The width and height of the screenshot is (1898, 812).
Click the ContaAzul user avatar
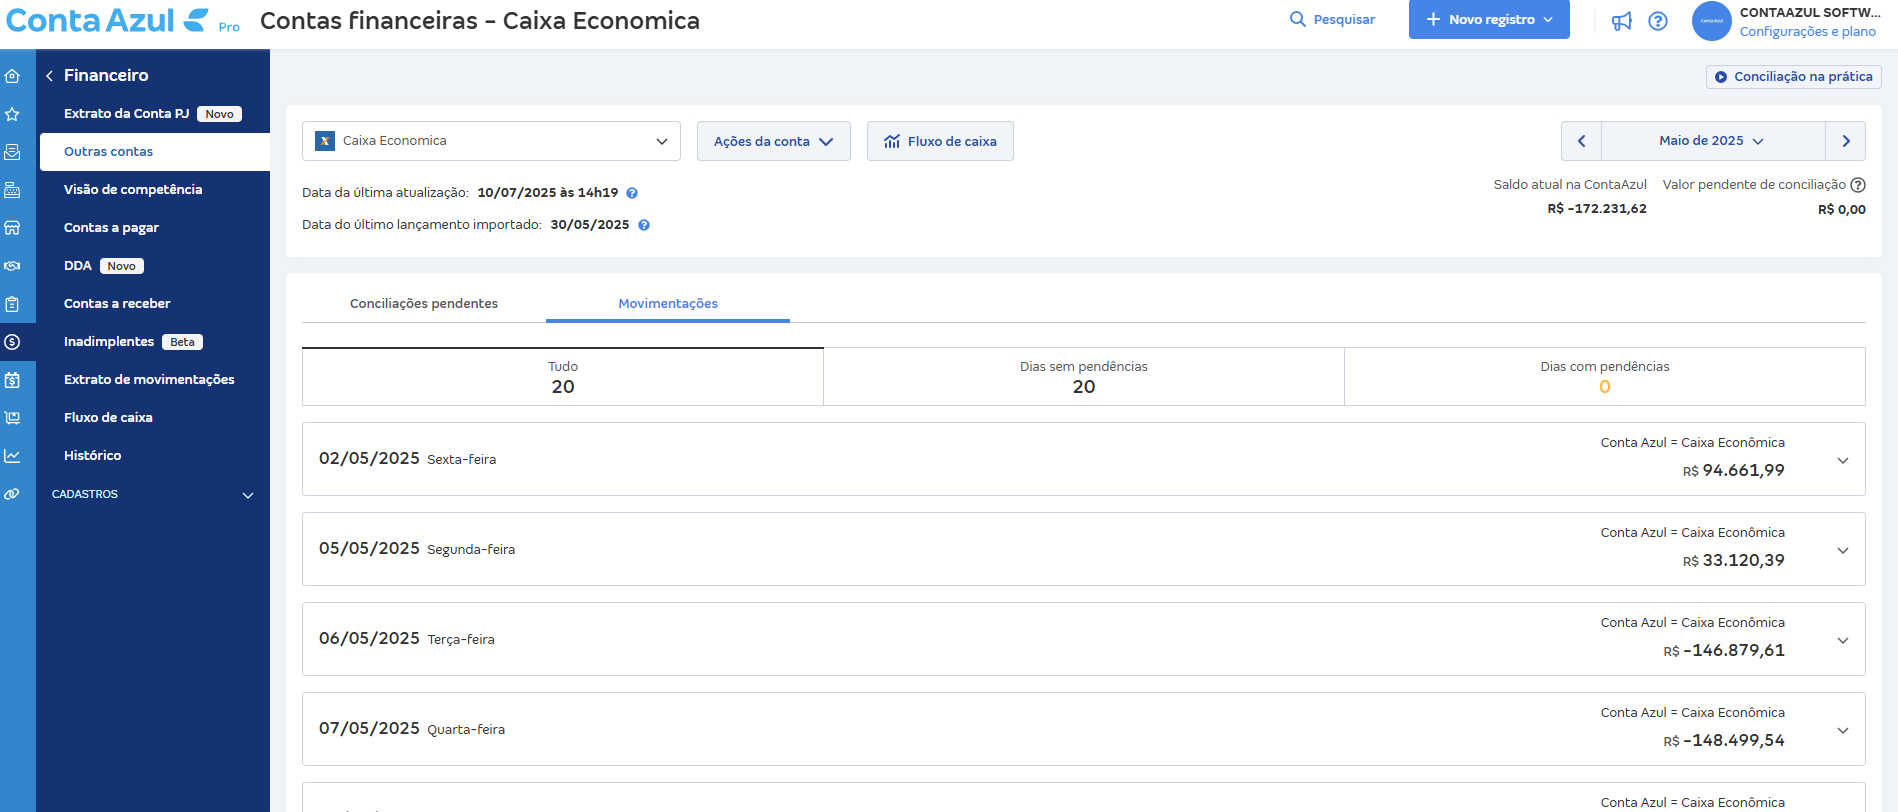(x=1712, y=21)
